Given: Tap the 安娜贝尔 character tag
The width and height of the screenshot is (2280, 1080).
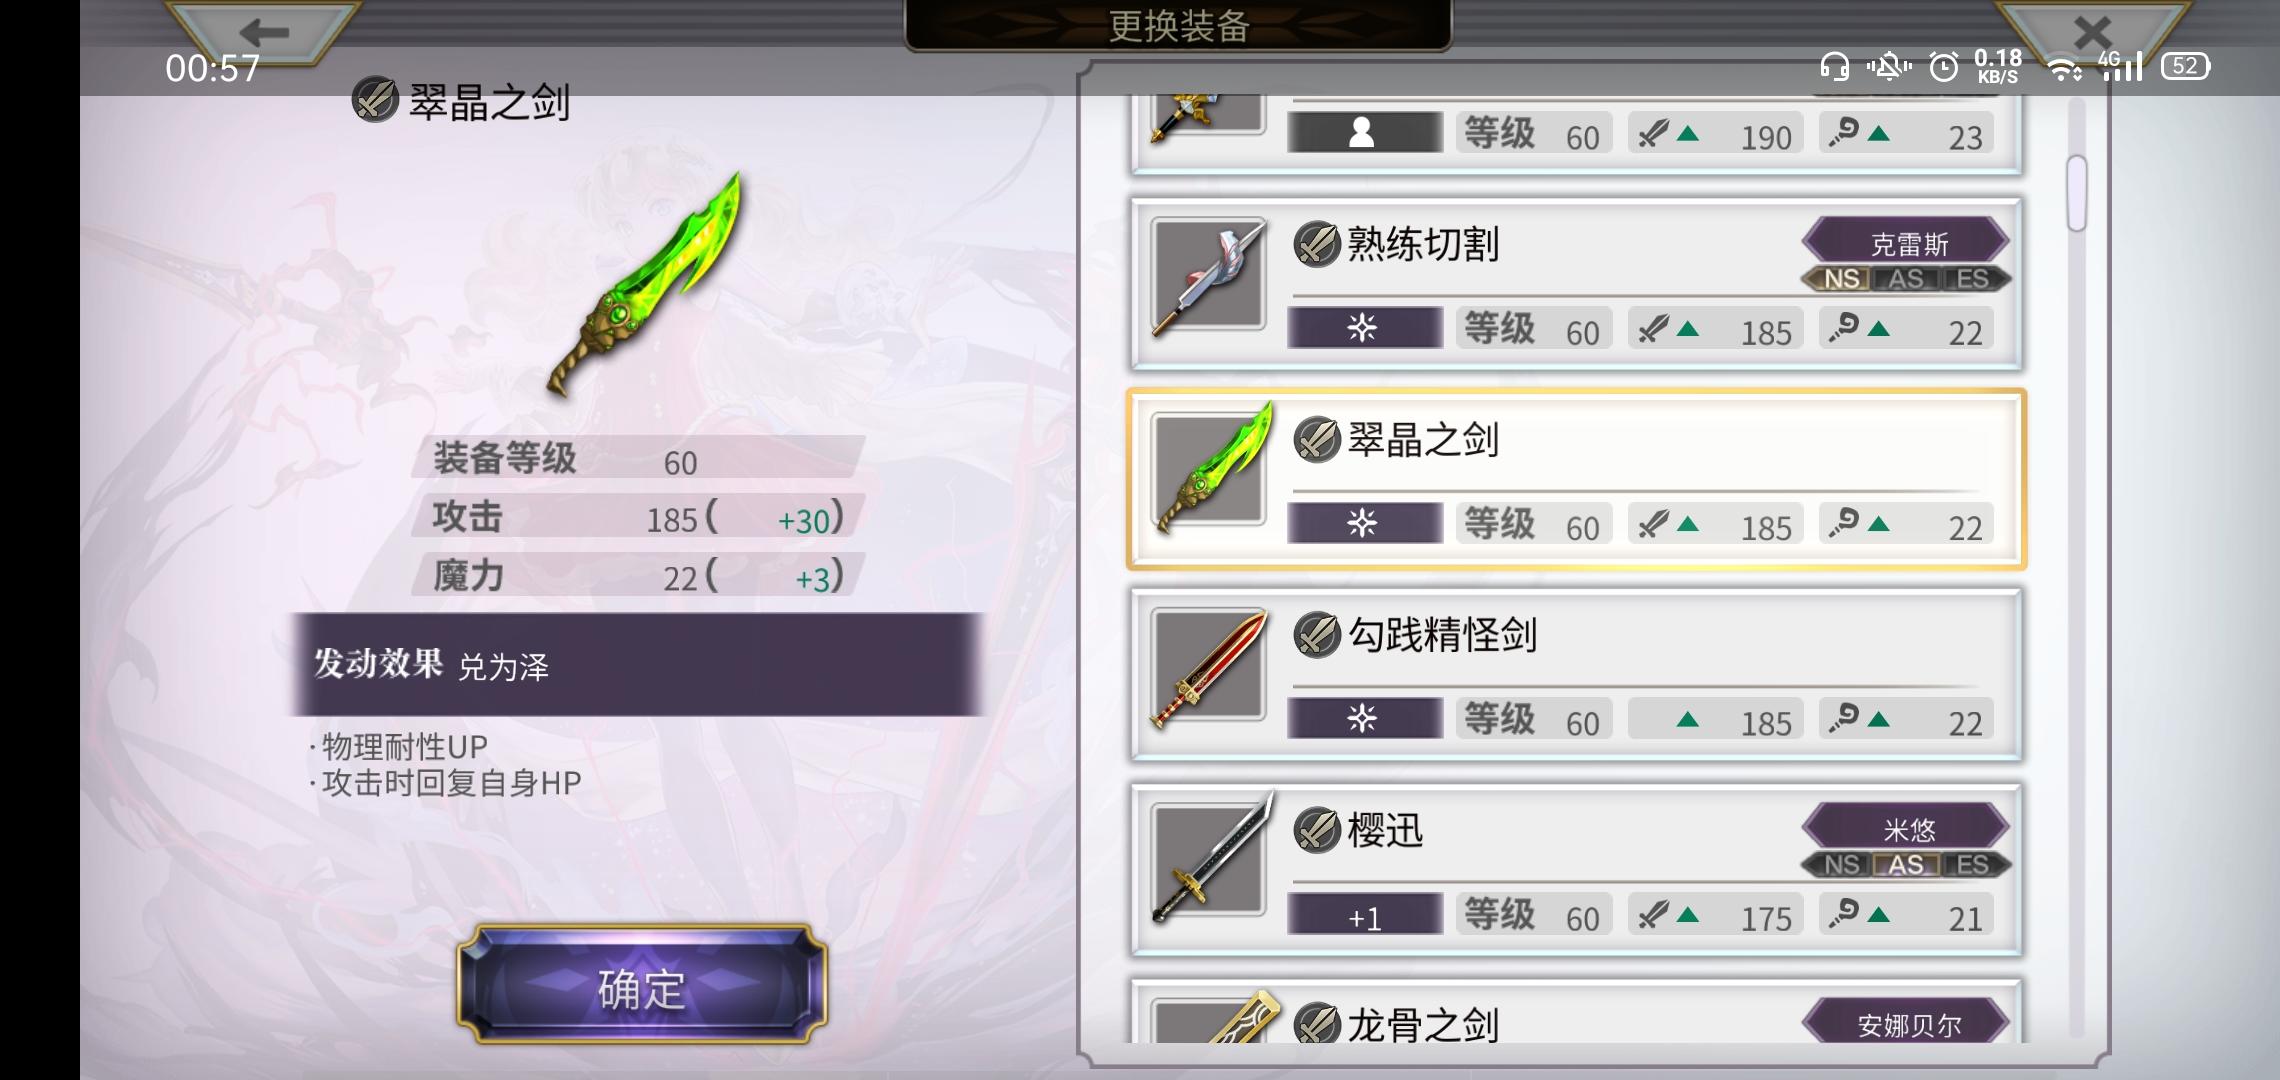Looking at the screenshot, I should point(1907,1023).
